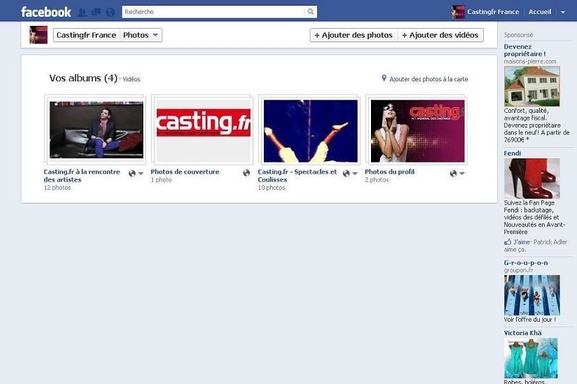Click the Facebook logo

(x=46, y=12)
